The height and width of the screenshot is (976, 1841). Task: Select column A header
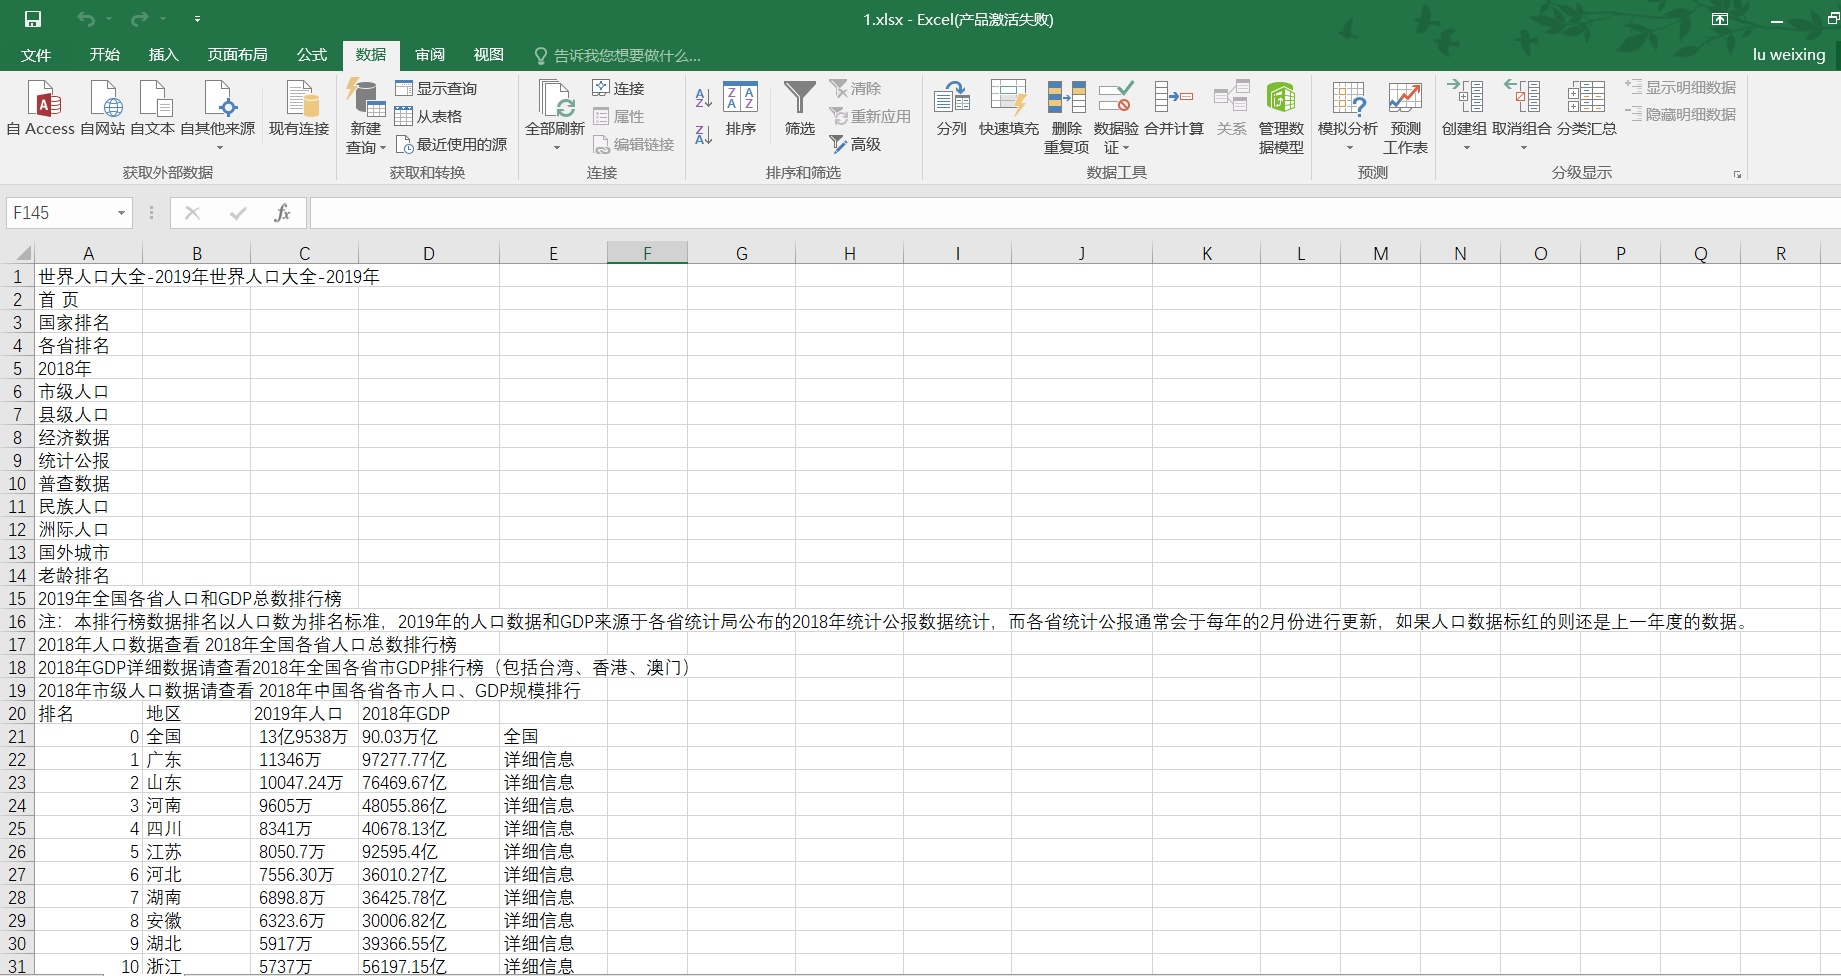(89, 253)
